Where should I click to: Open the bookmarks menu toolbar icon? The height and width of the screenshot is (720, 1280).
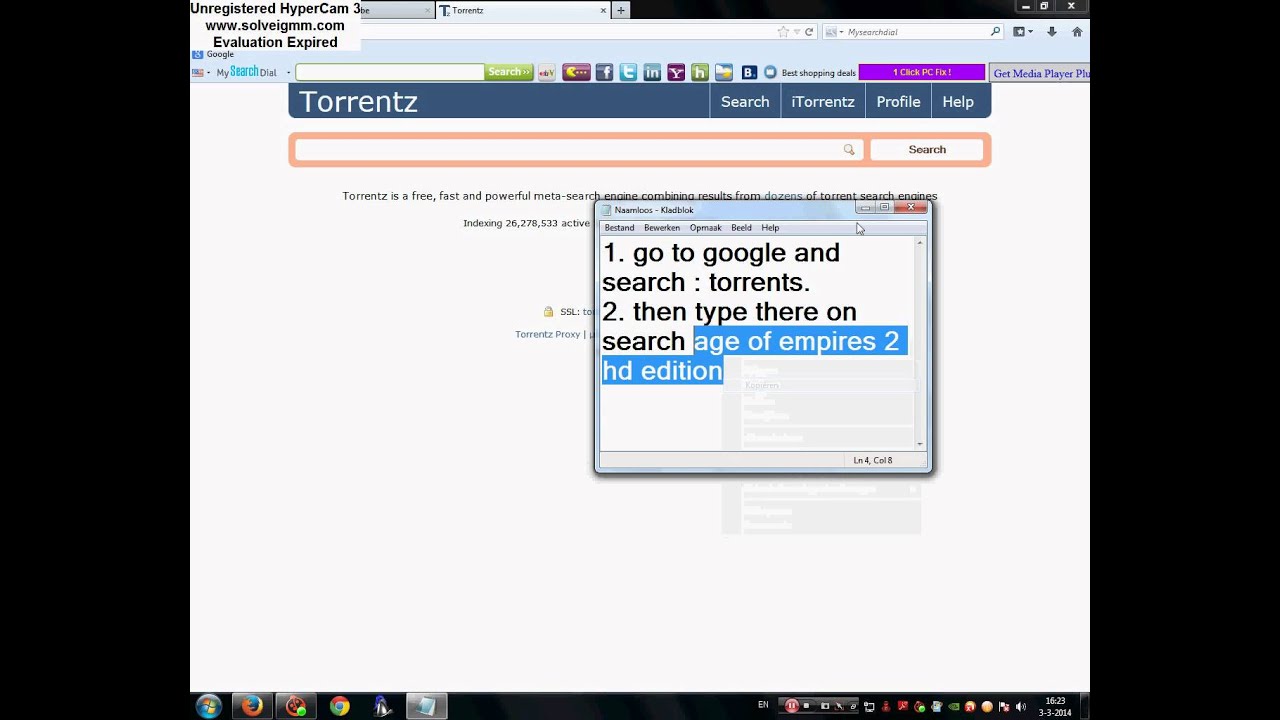point(1021,31)
